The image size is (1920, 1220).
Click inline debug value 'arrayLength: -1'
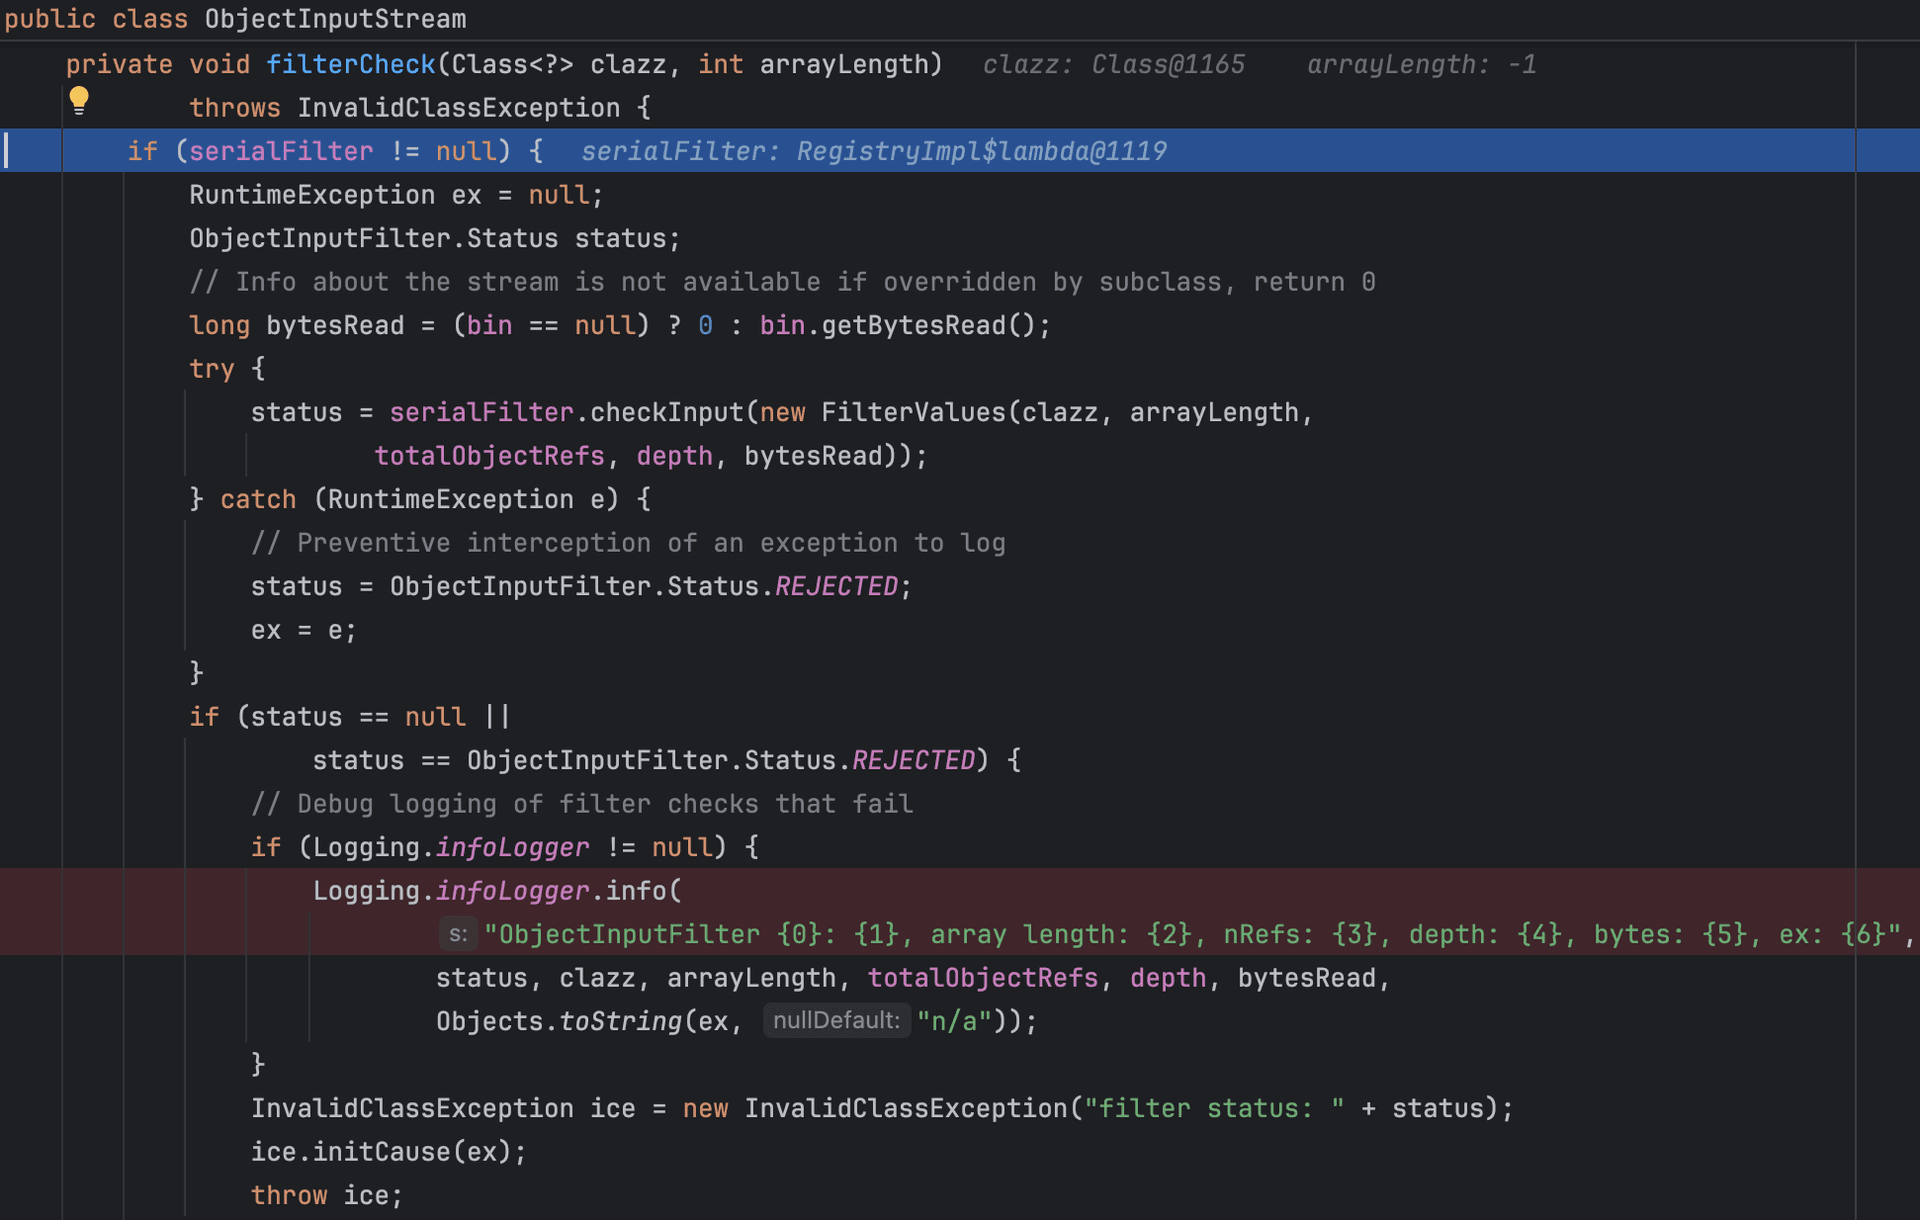1420,65
